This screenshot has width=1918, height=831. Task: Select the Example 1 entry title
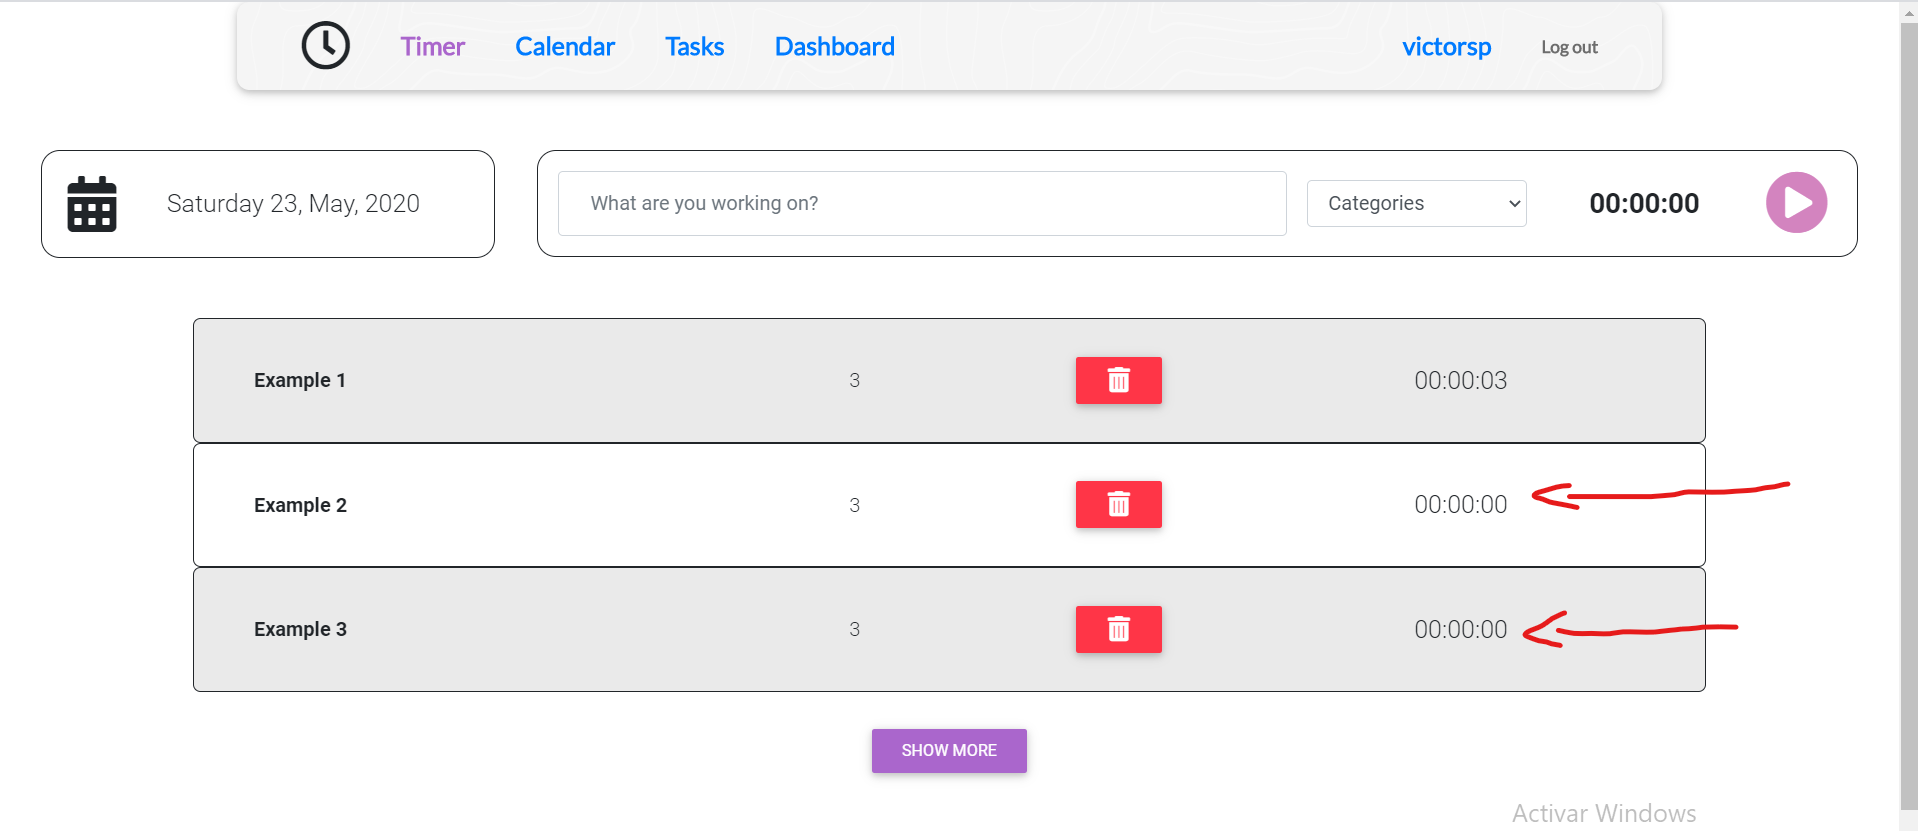(x=300, y=380)
